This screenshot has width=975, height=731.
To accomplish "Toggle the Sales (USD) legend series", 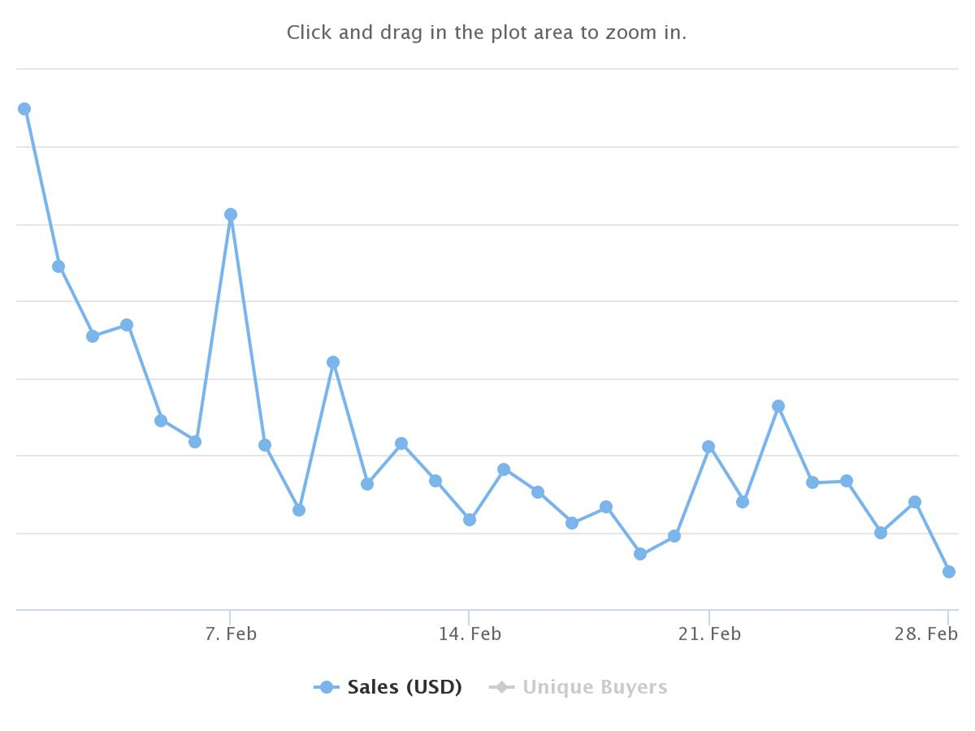I will (388, 687).
